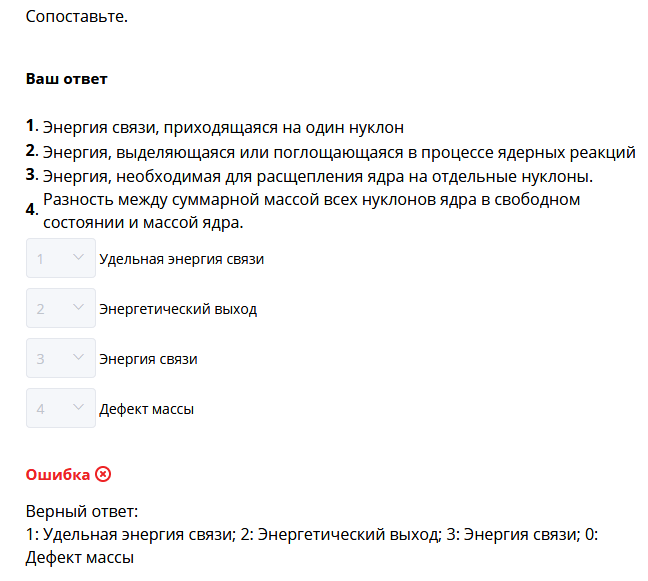
Task: Click the Ваш ответ heading
Action: [x=66, y=78]
